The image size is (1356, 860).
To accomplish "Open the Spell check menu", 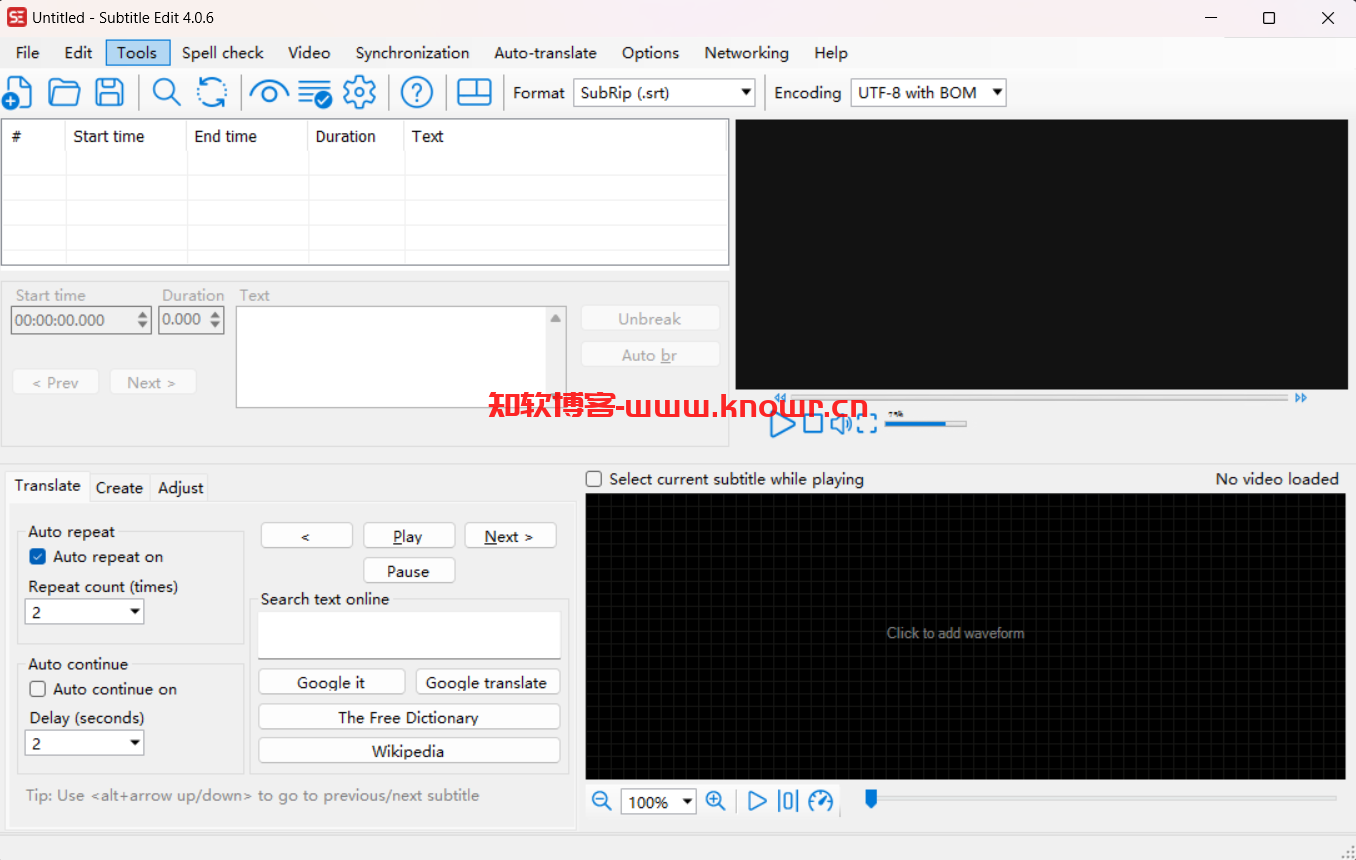I will click(x=223, y=53).
